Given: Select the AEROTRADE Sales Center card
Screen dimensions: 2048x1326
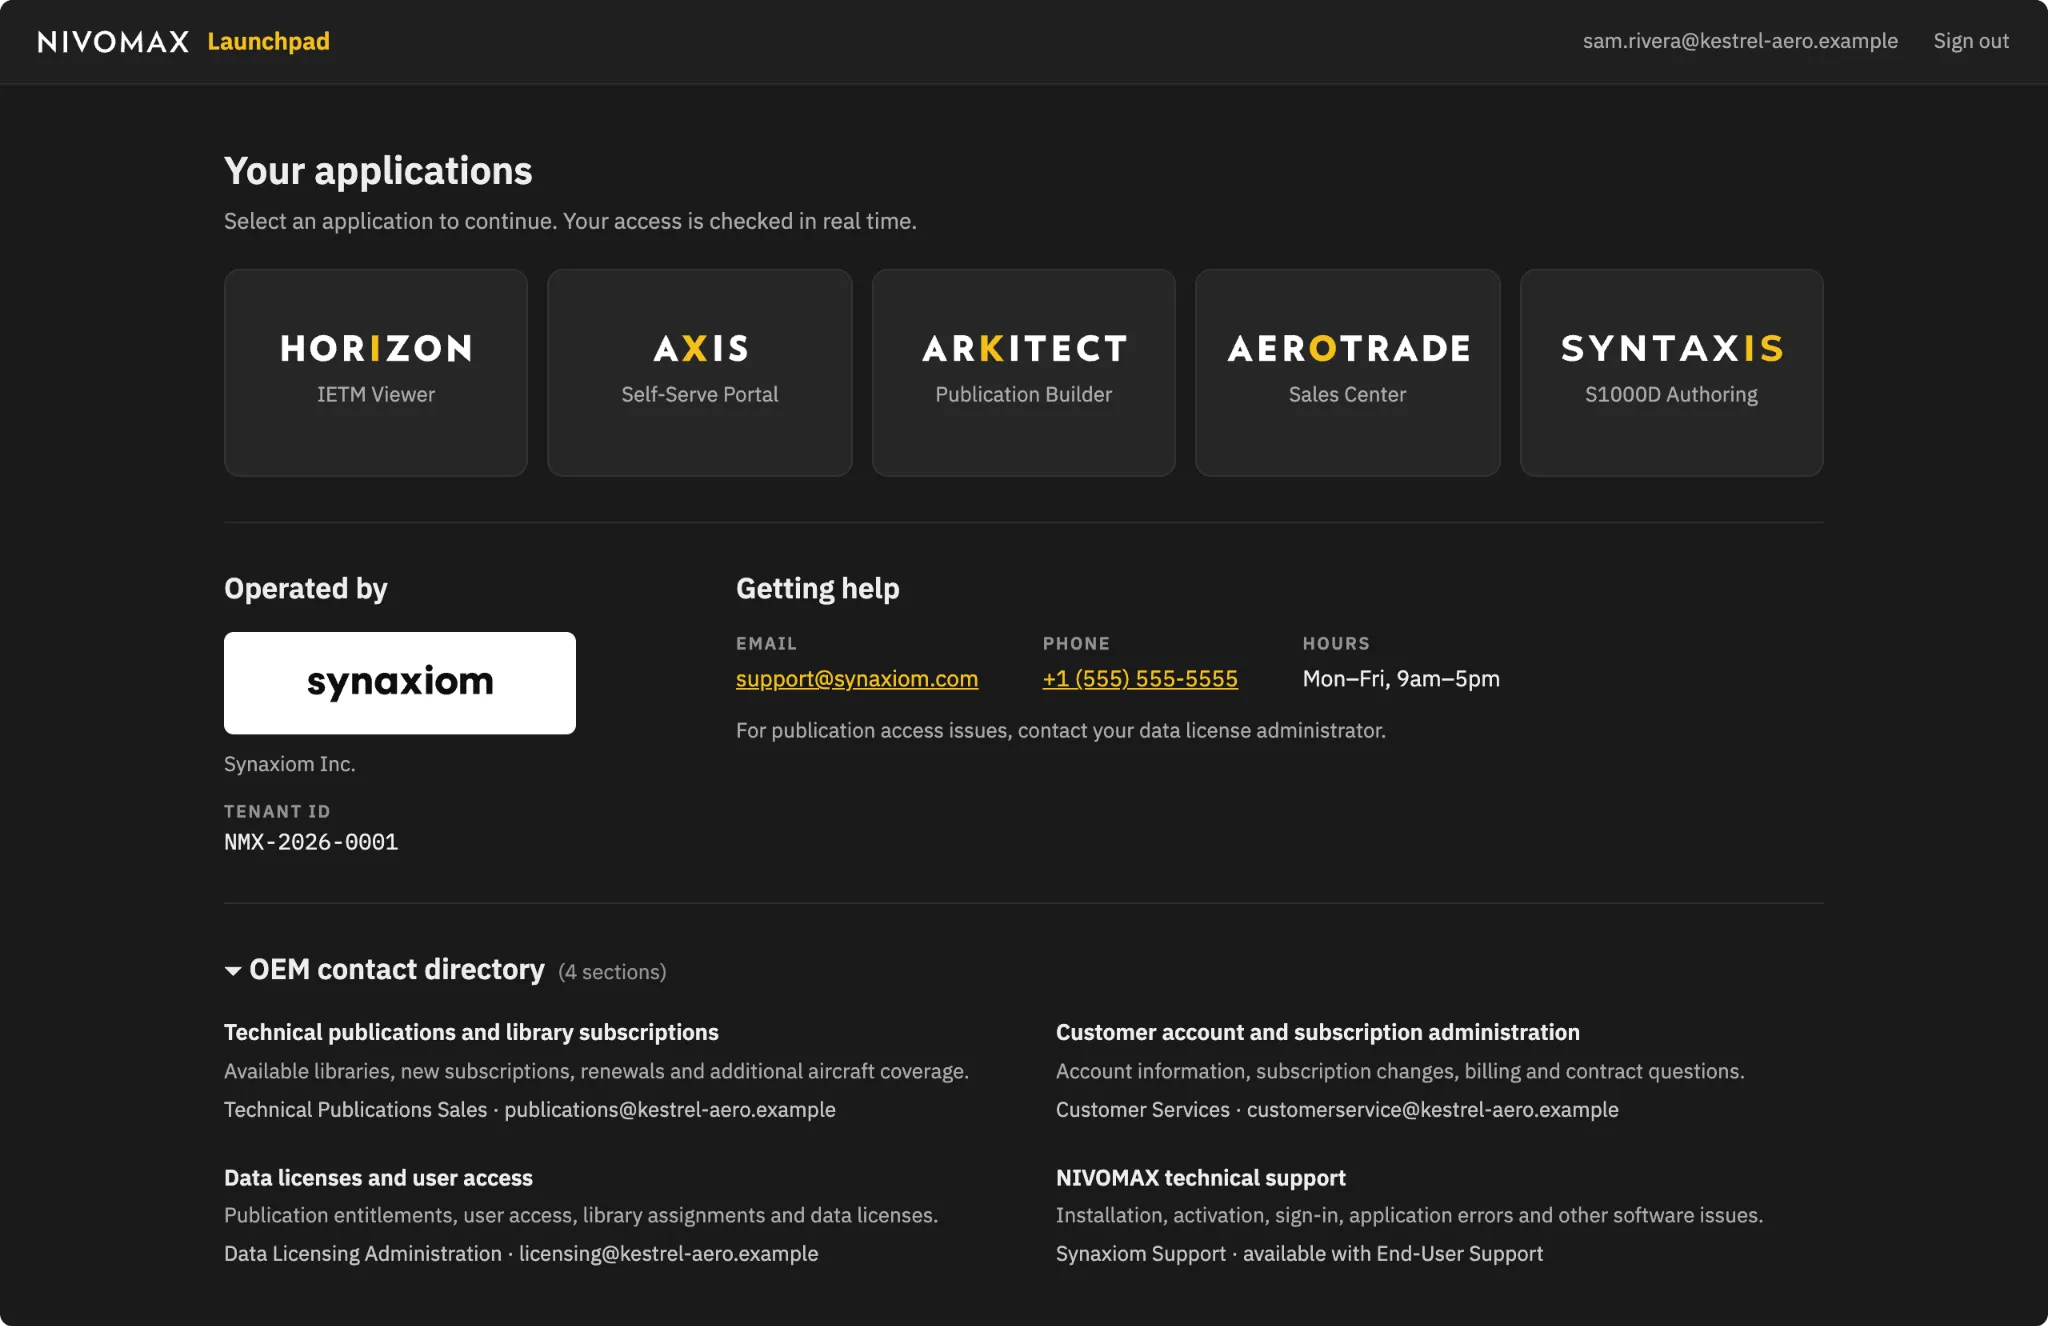Looking at the screenshot, I should pyautogui.click(x=1348, y=372).
